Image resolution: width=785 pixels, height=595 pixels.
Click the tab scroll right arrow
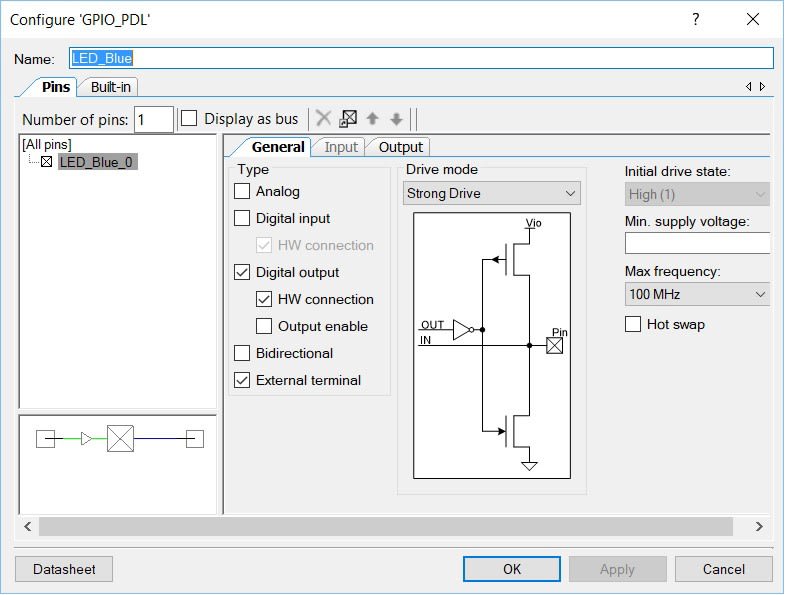pyautogui.click(x=762, y=87)
